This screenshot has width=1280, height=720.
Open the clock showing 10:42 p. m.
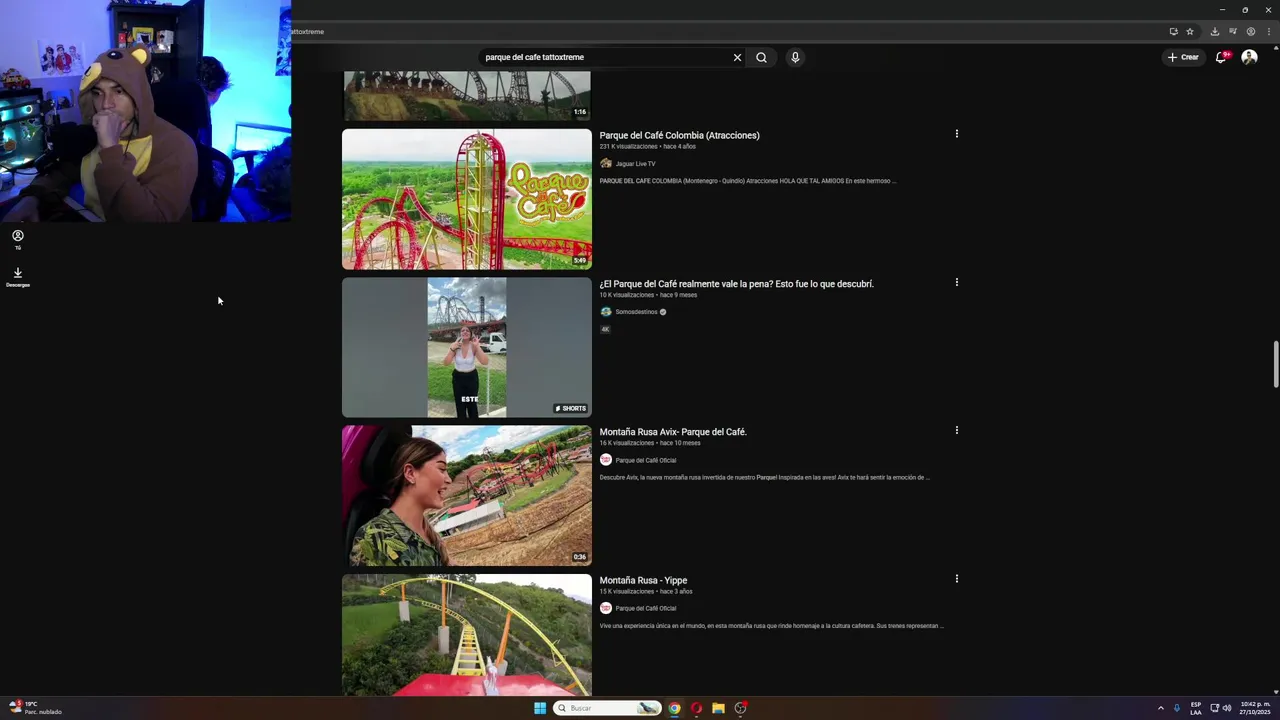coord(1255,708)
